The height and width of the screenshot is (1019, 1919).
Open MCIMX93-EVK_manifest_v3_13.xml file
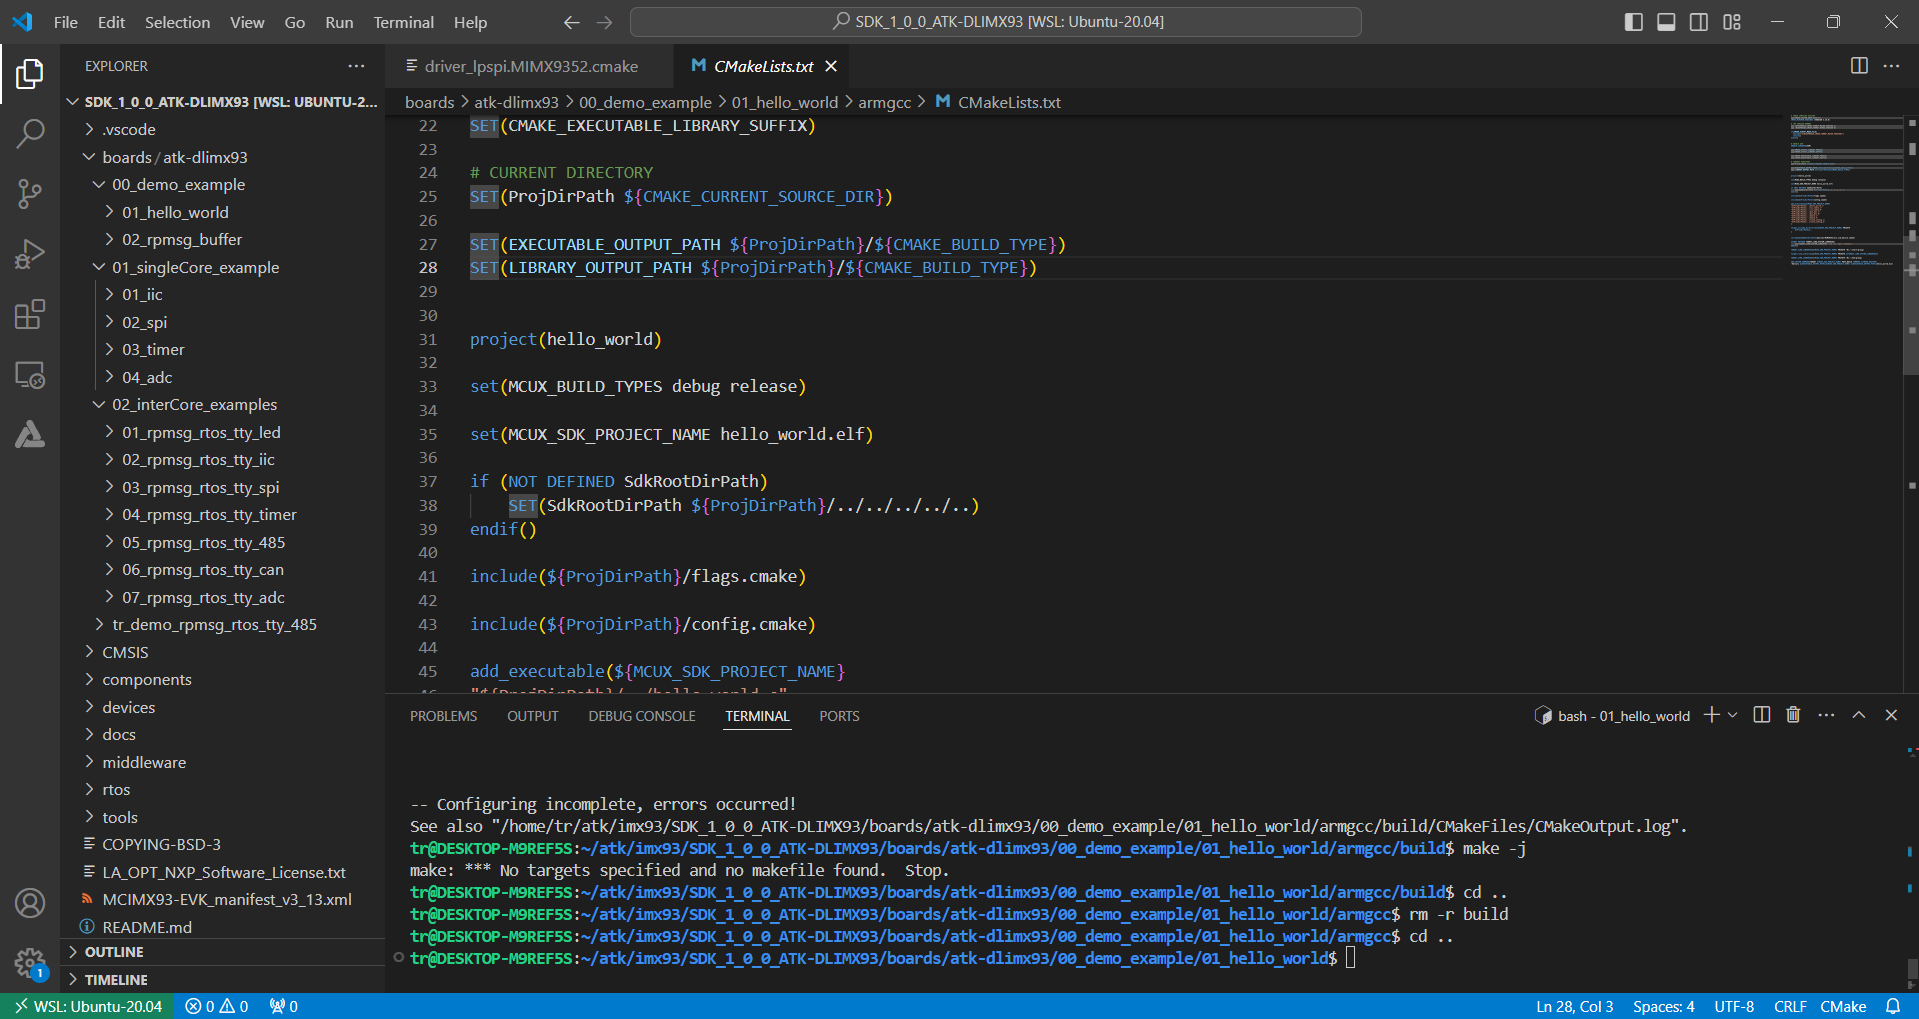(222, 900)
